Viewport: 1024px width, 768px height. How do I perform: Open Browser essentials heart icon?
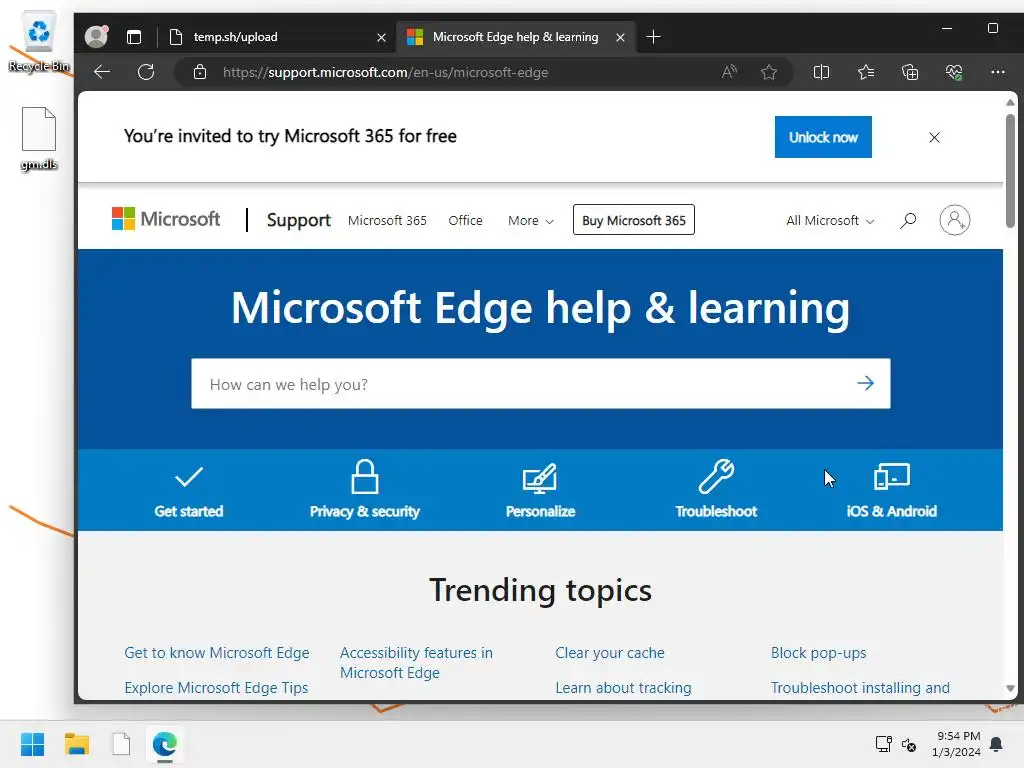point(954,72)
